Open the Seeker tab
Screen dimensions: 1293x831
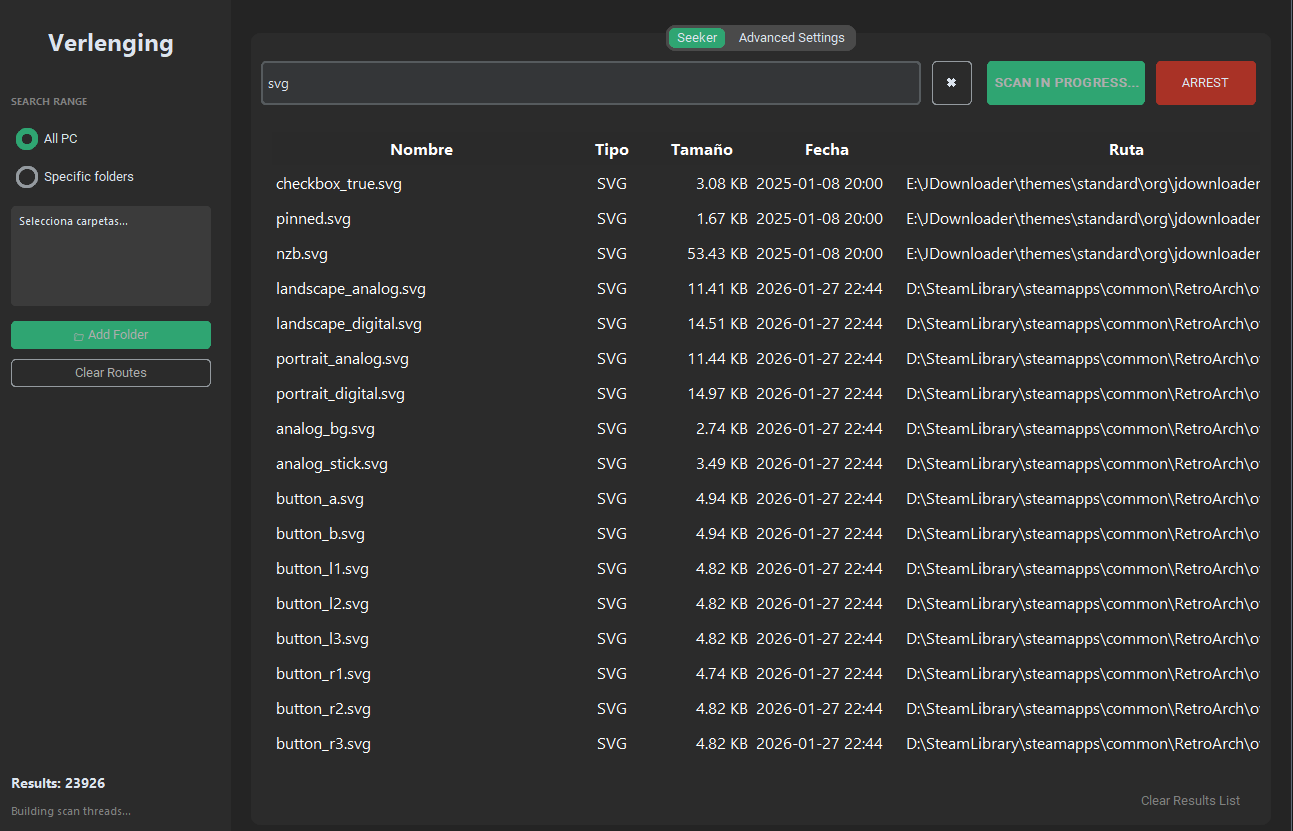[x=697, y=38]
